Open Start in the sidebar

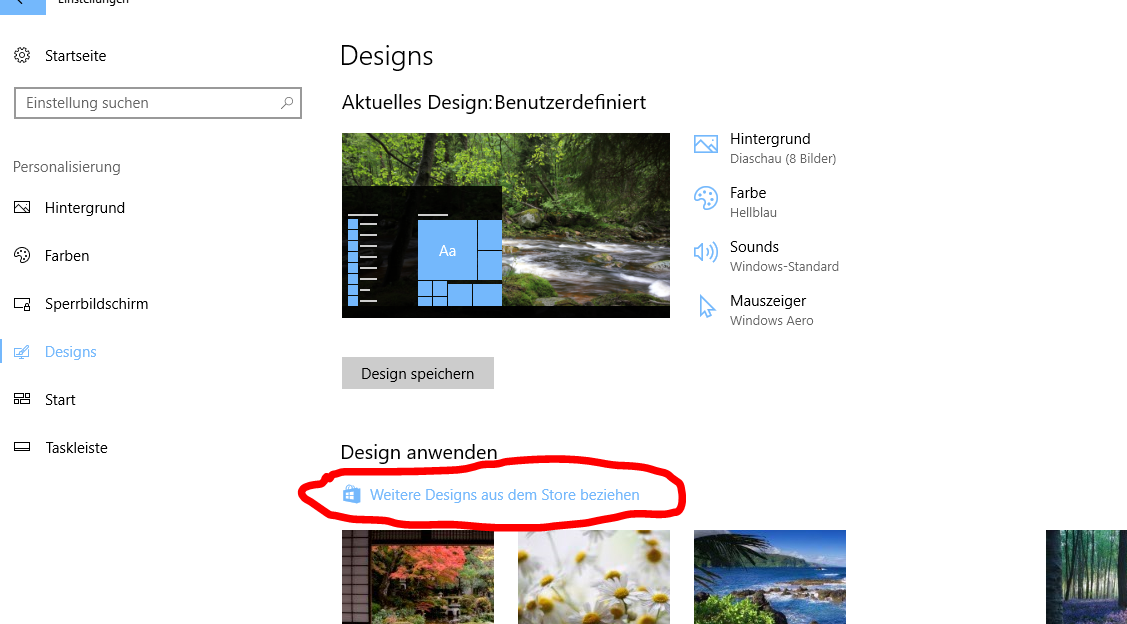[60, 400]
